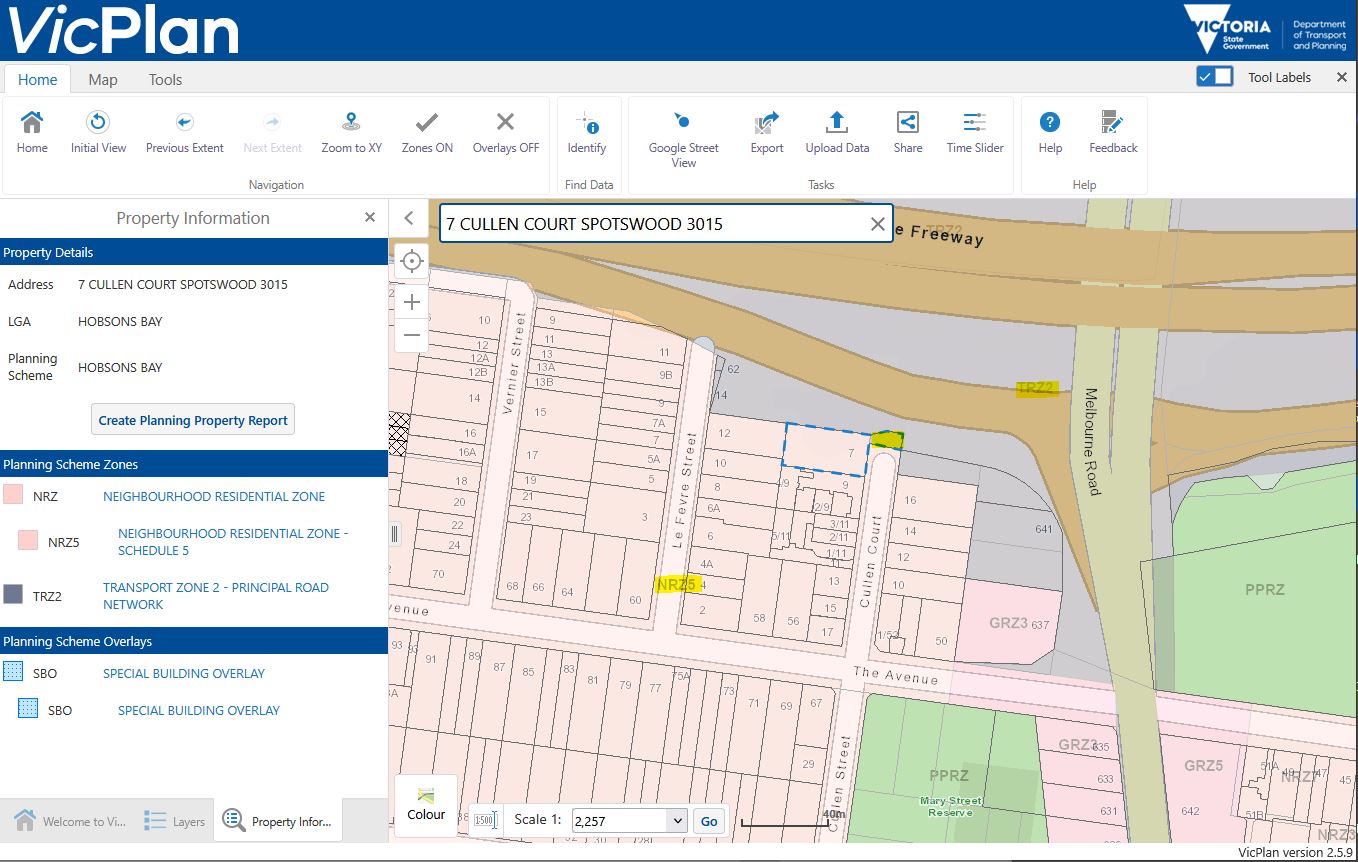The width and height of the screenshot is (1358, 862).
Task: Click the GRZ3 zone map label beside 637
Action: tap(1008, 623)
